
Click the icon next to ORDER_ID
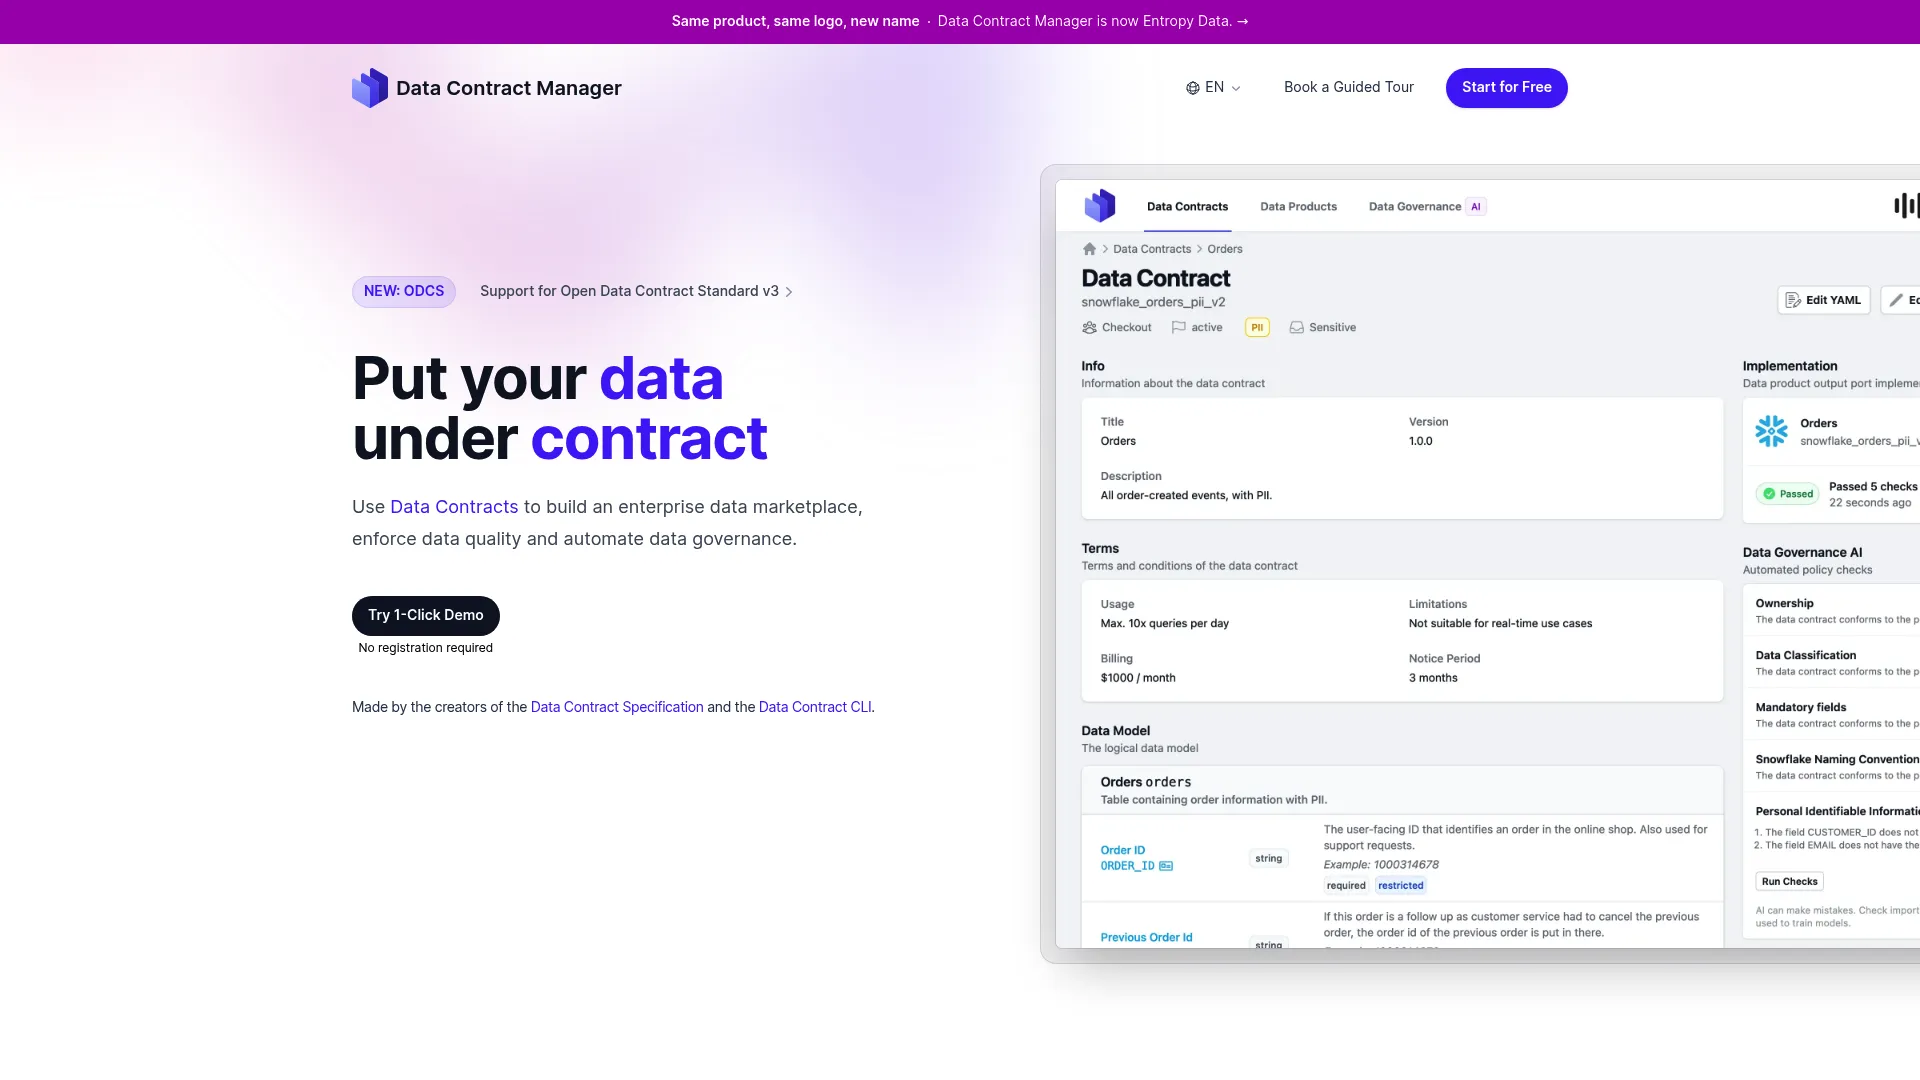tap(1165, 866)
